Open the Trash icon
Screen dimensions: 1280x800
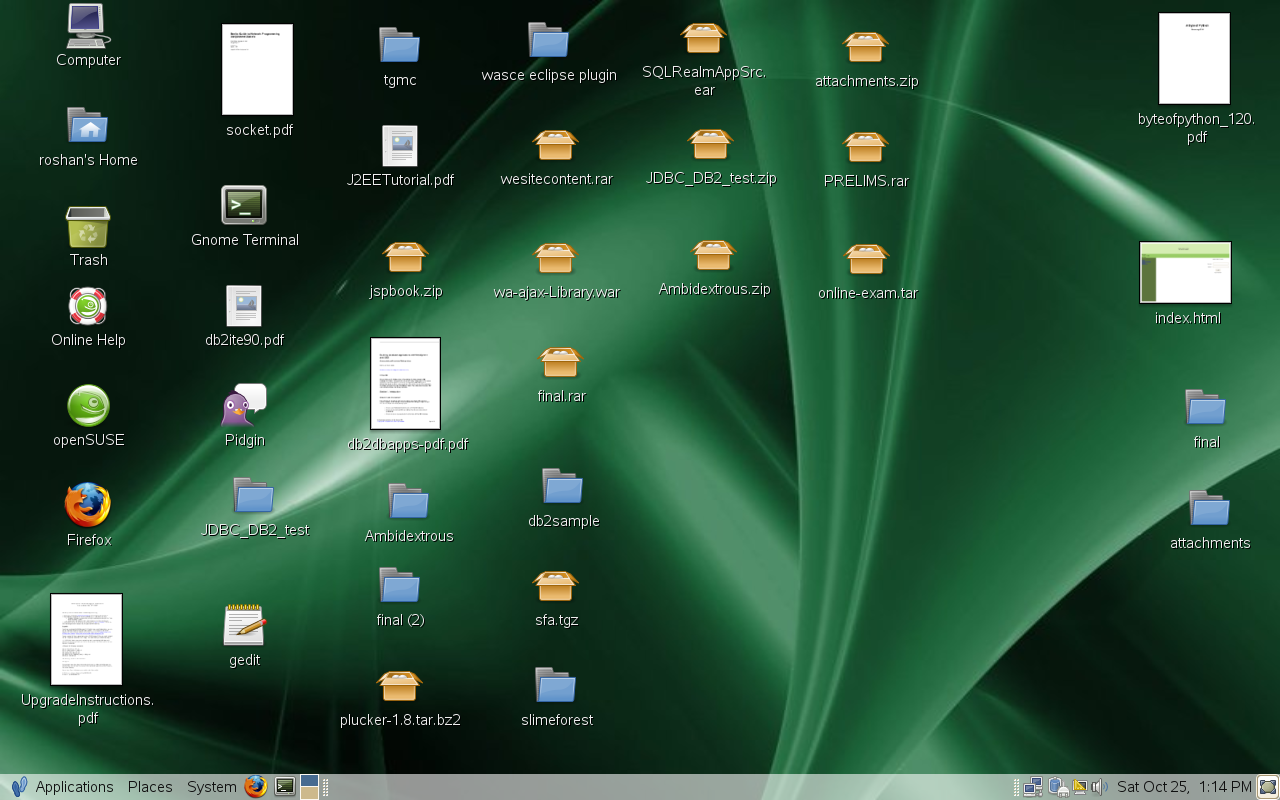pyautogui.click(x=88, y=227)
